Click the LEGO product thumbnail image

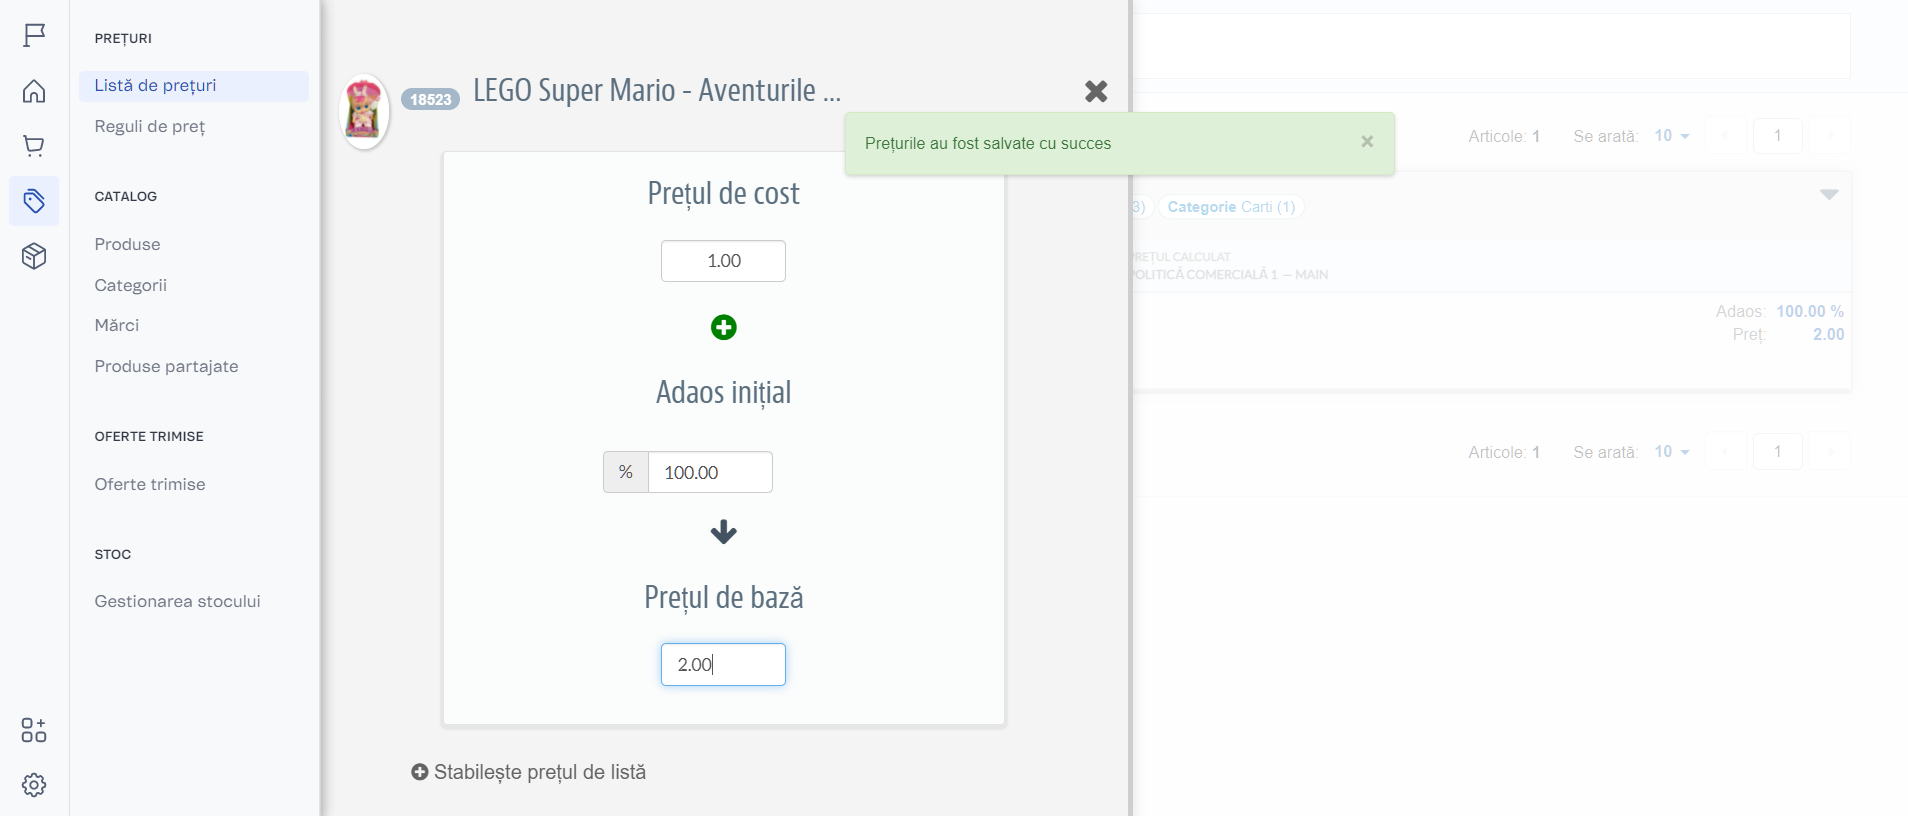[364, 111]
